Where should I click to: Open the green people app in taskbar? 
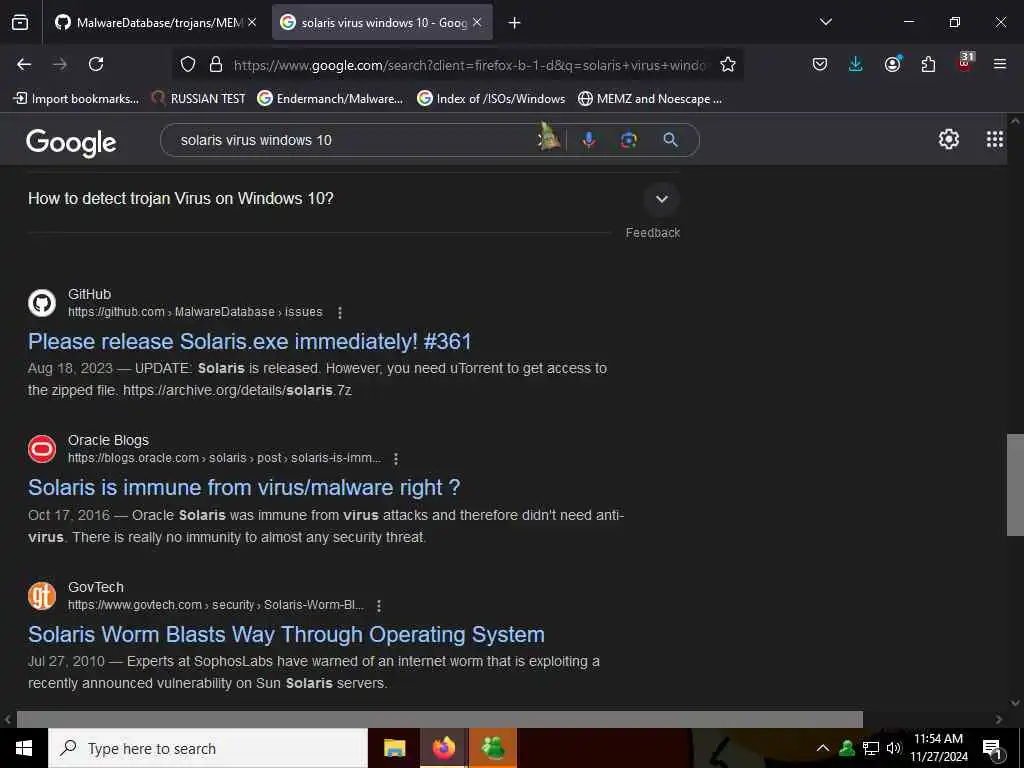pyautogui.click(x=493, y=748)
